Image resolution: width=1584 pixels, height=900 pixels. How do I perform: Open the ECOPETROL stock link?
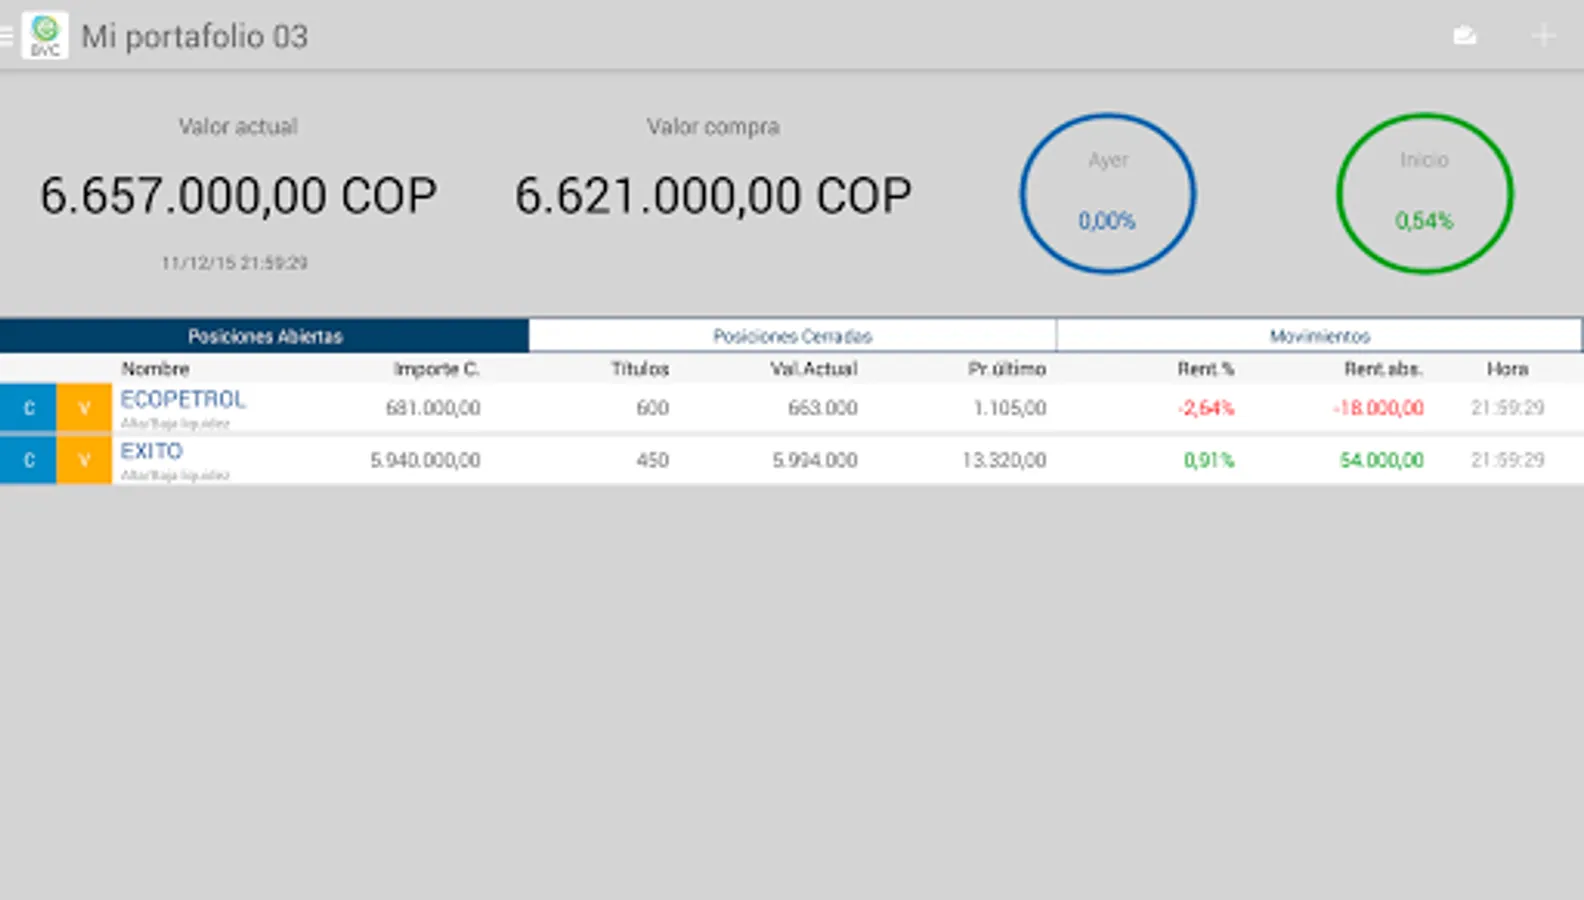pos(183,399)
